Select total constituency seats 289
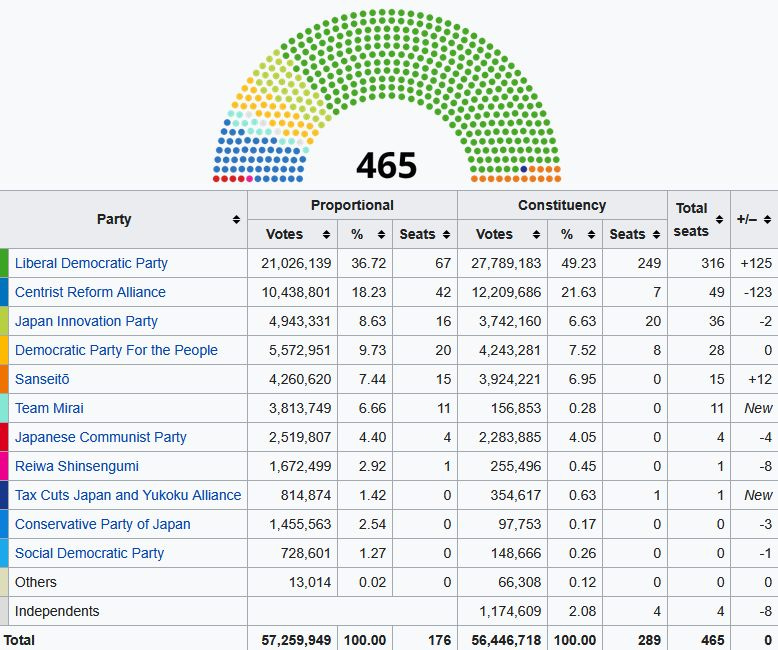Viewport: 778px width, 650px height. (649, 640)
